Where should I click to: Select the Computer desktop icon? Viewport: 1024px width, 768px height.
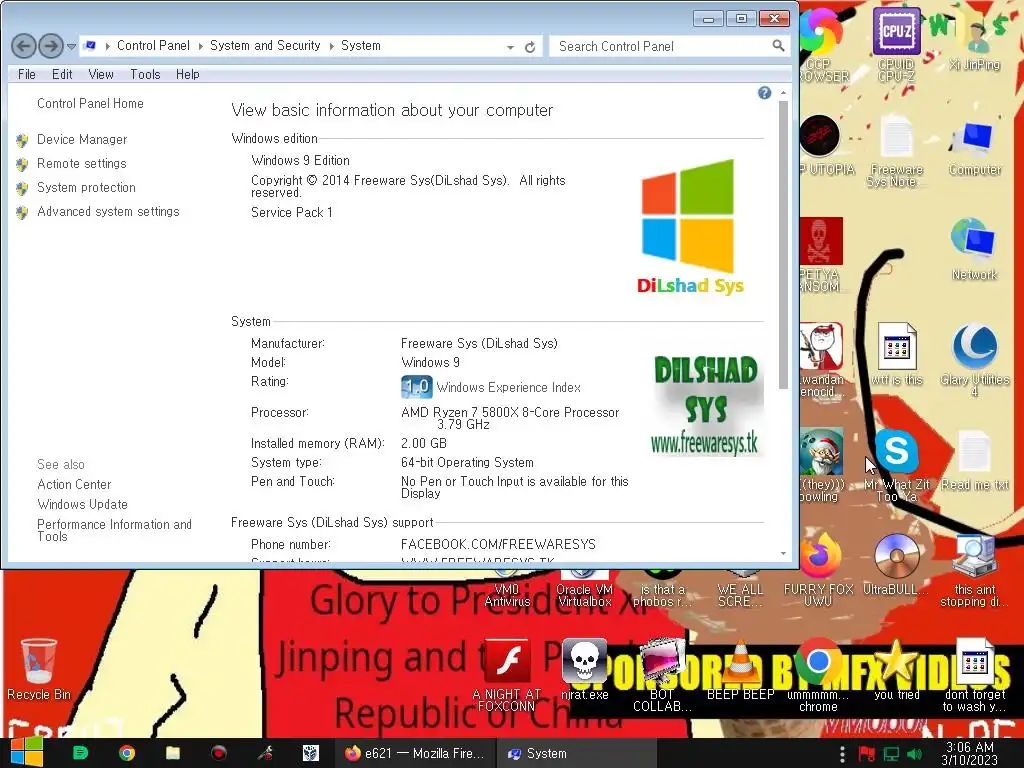point(974,148)
